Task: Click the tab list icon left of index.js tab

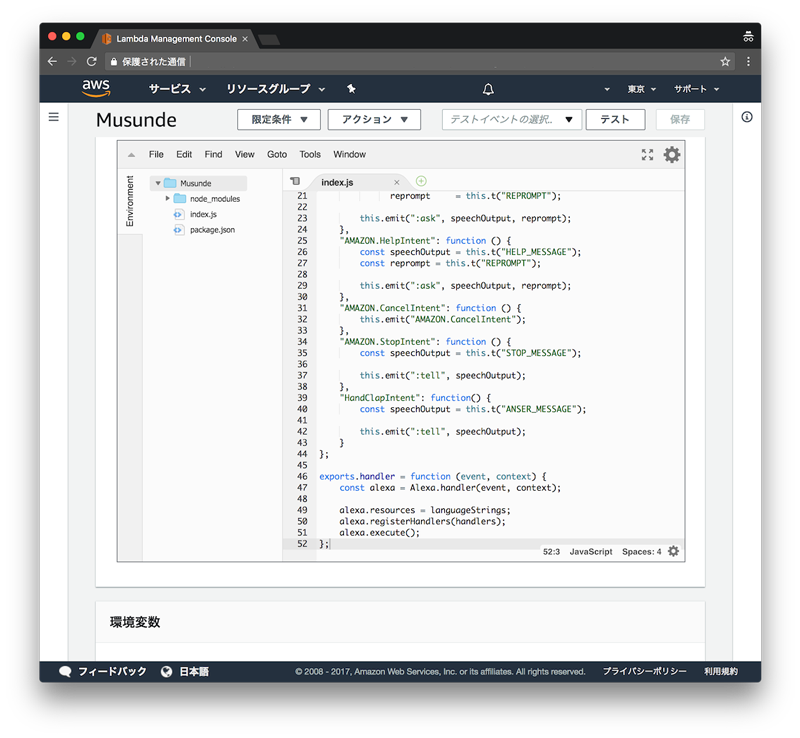Action: pyautogui.click(x=295, y=181)
